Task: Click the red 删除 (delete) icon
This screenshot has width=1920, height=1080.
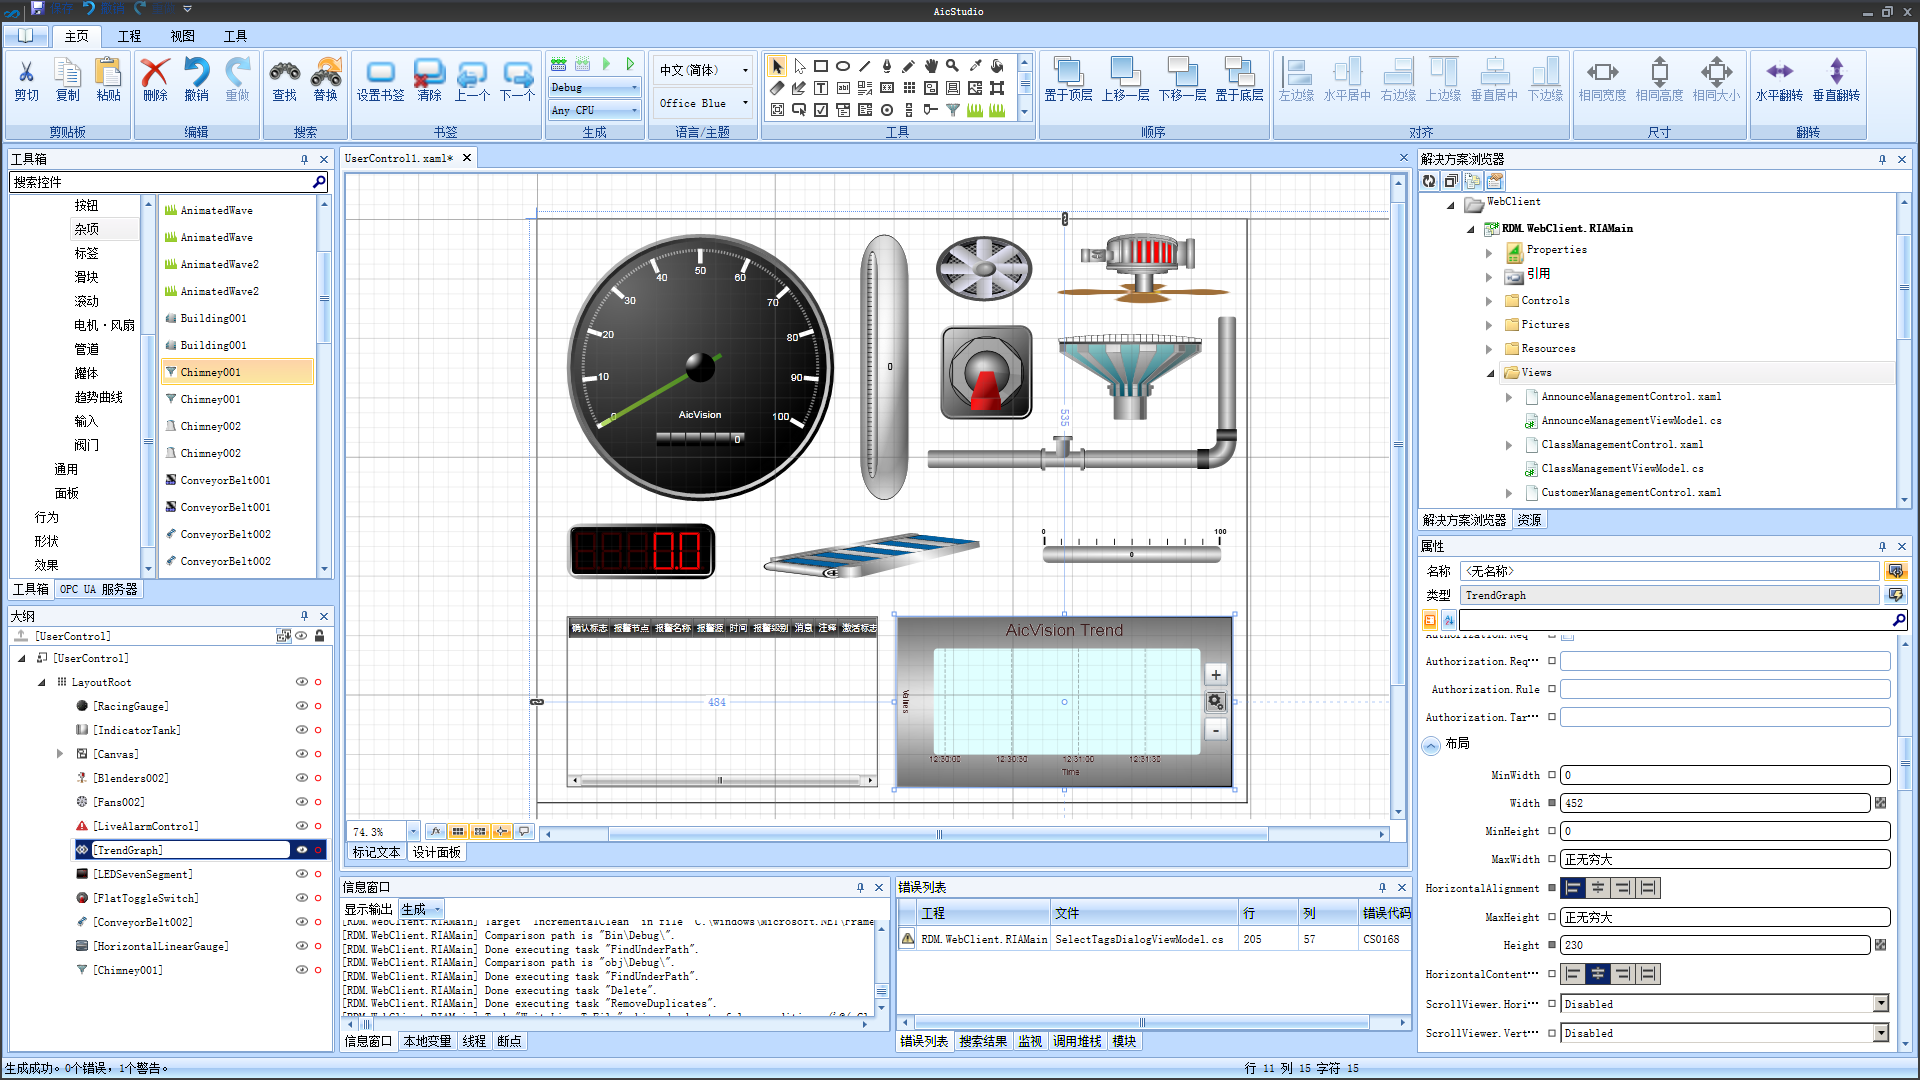Action: click(x=155, y=72)
